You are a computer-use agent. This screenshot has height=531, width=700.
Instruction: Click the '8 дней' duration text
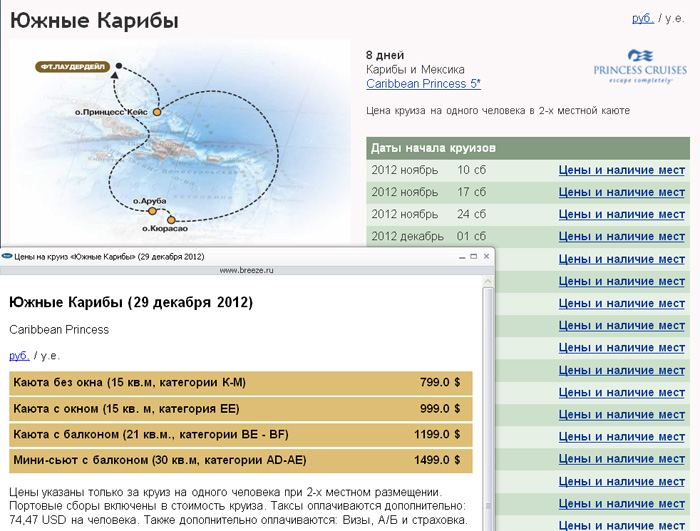coord(385,55)
